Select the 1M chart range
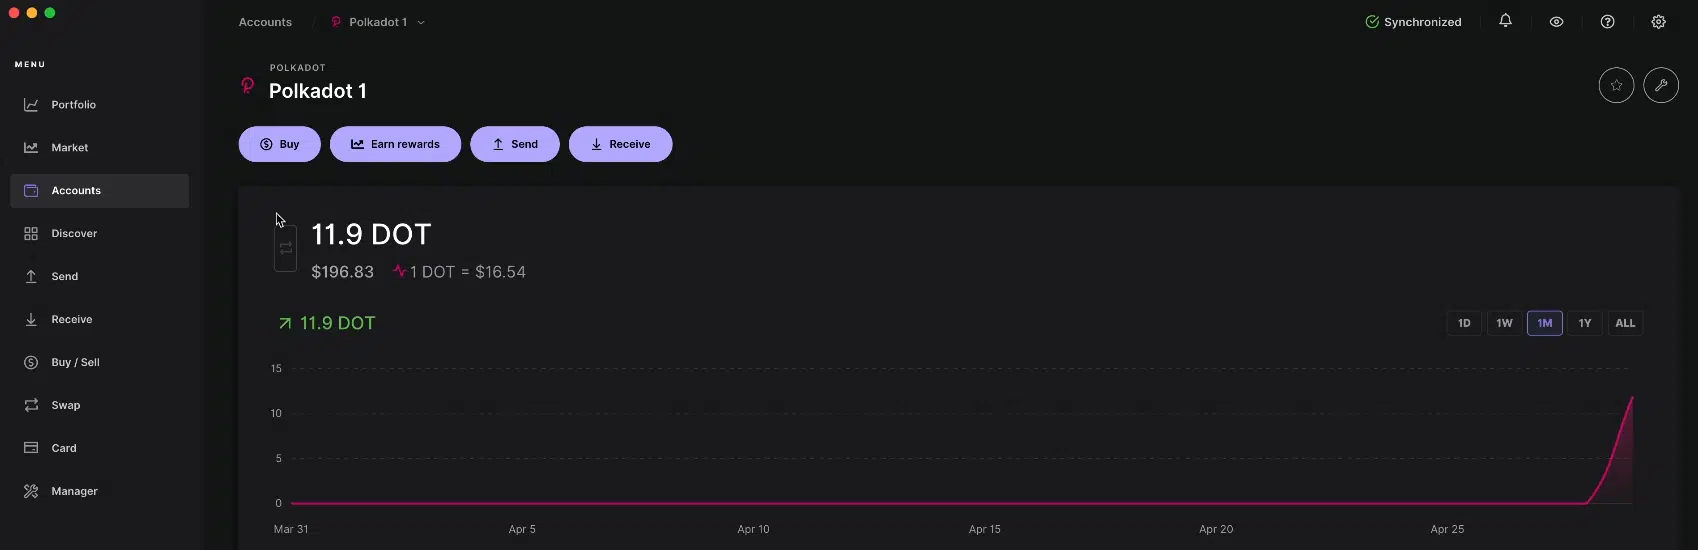1698x550 pixels. [1544, 323]
